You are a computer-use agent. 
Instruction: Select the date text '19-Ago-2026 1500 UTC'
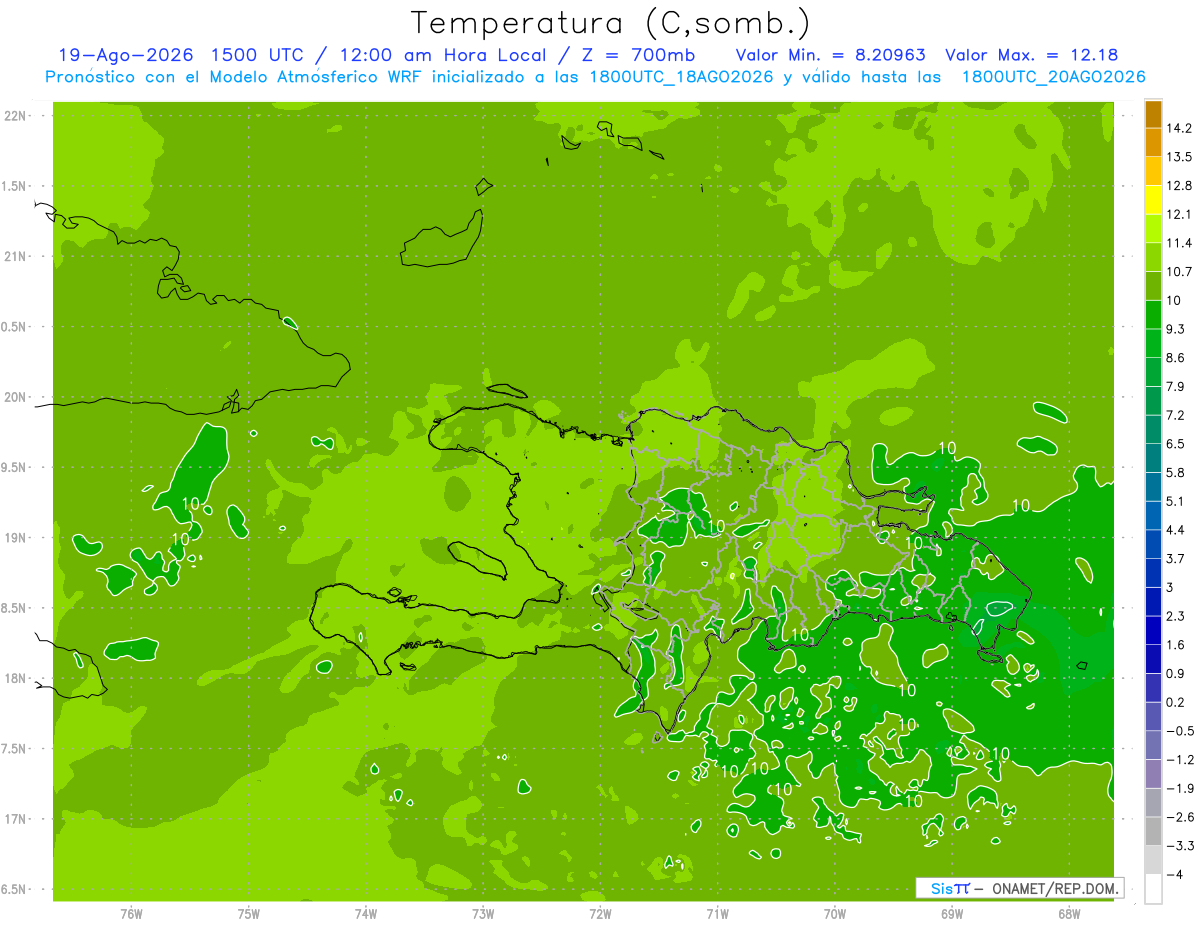point(183,55)
